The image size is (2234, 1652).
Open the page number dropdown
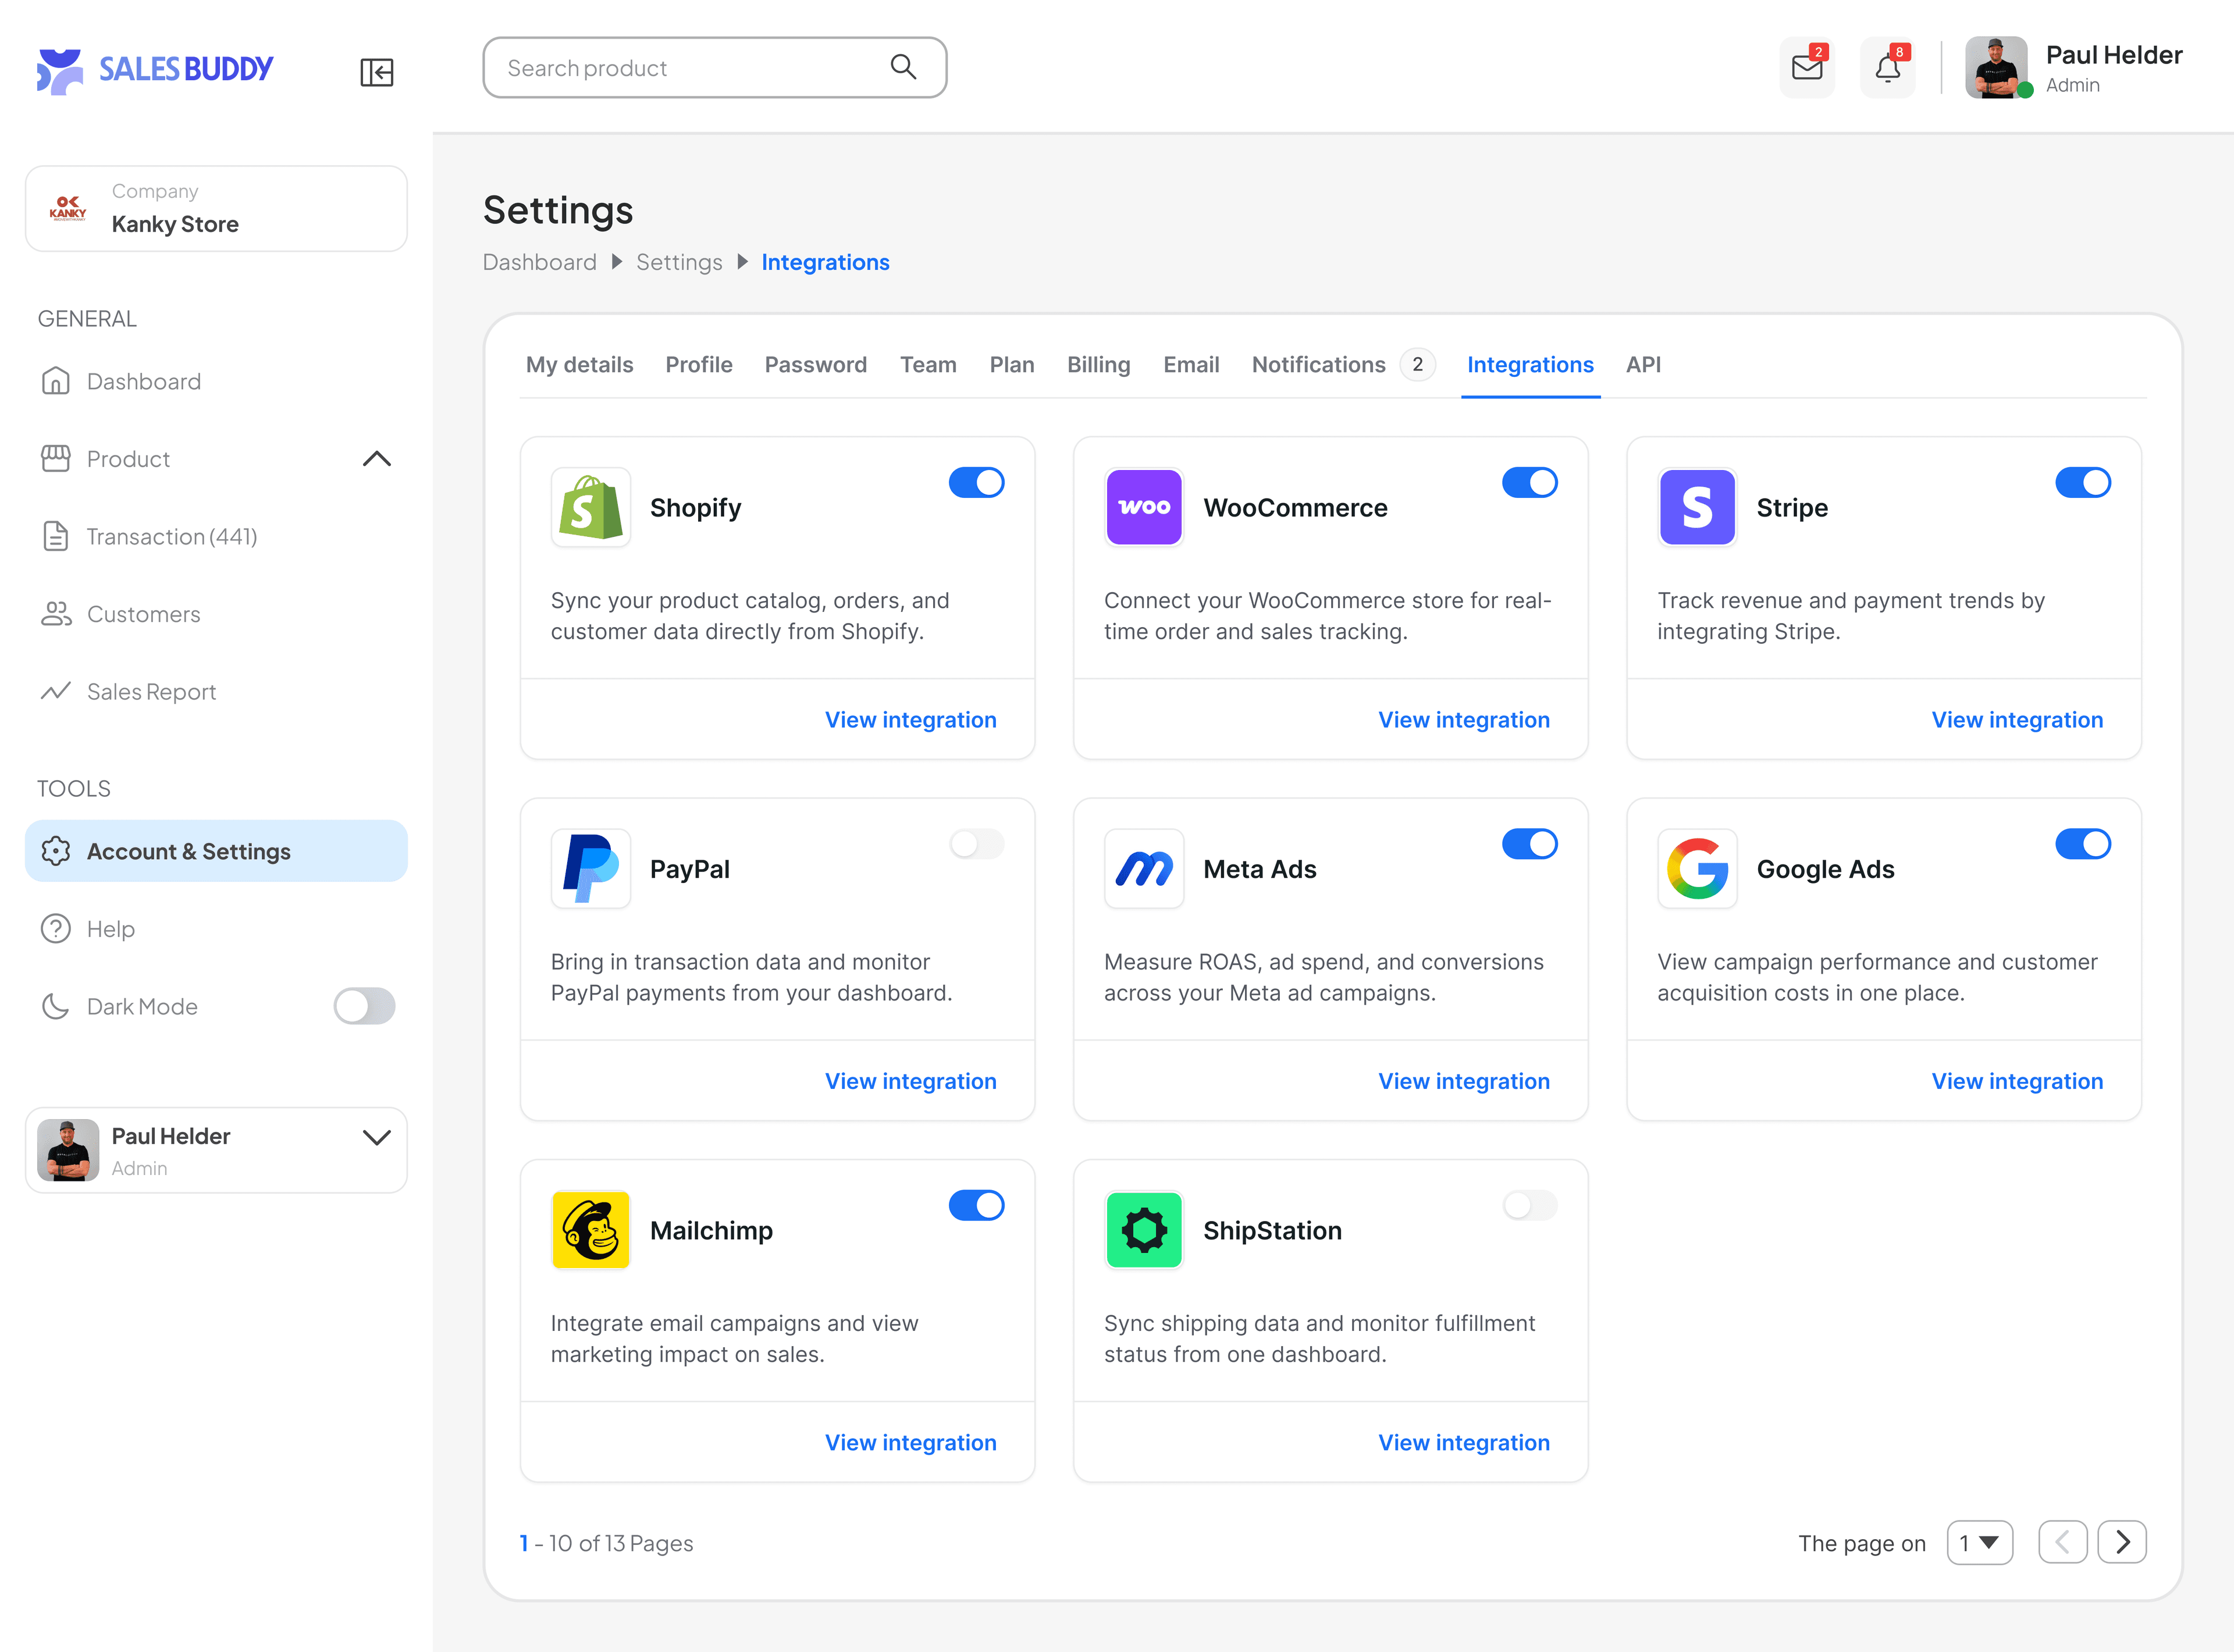click(x=1980, y=1542)
